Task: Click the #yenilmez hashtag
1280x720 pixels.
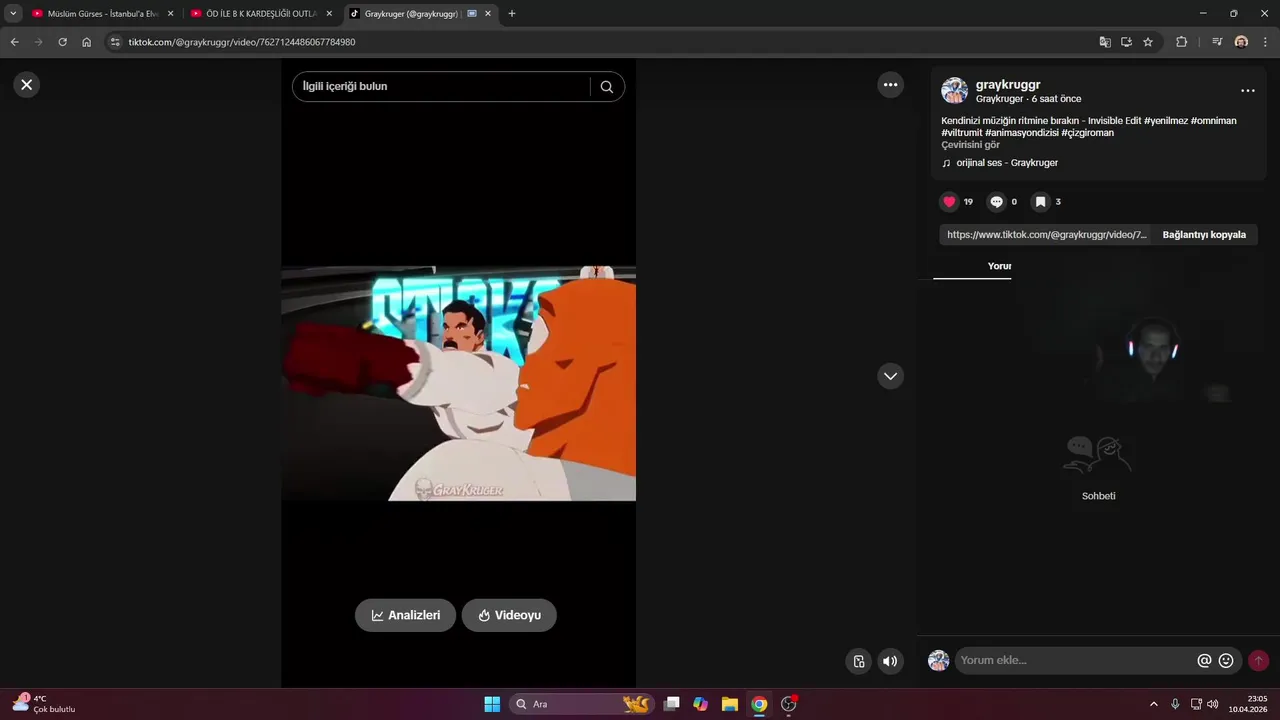Action: tap(1166, 121)
